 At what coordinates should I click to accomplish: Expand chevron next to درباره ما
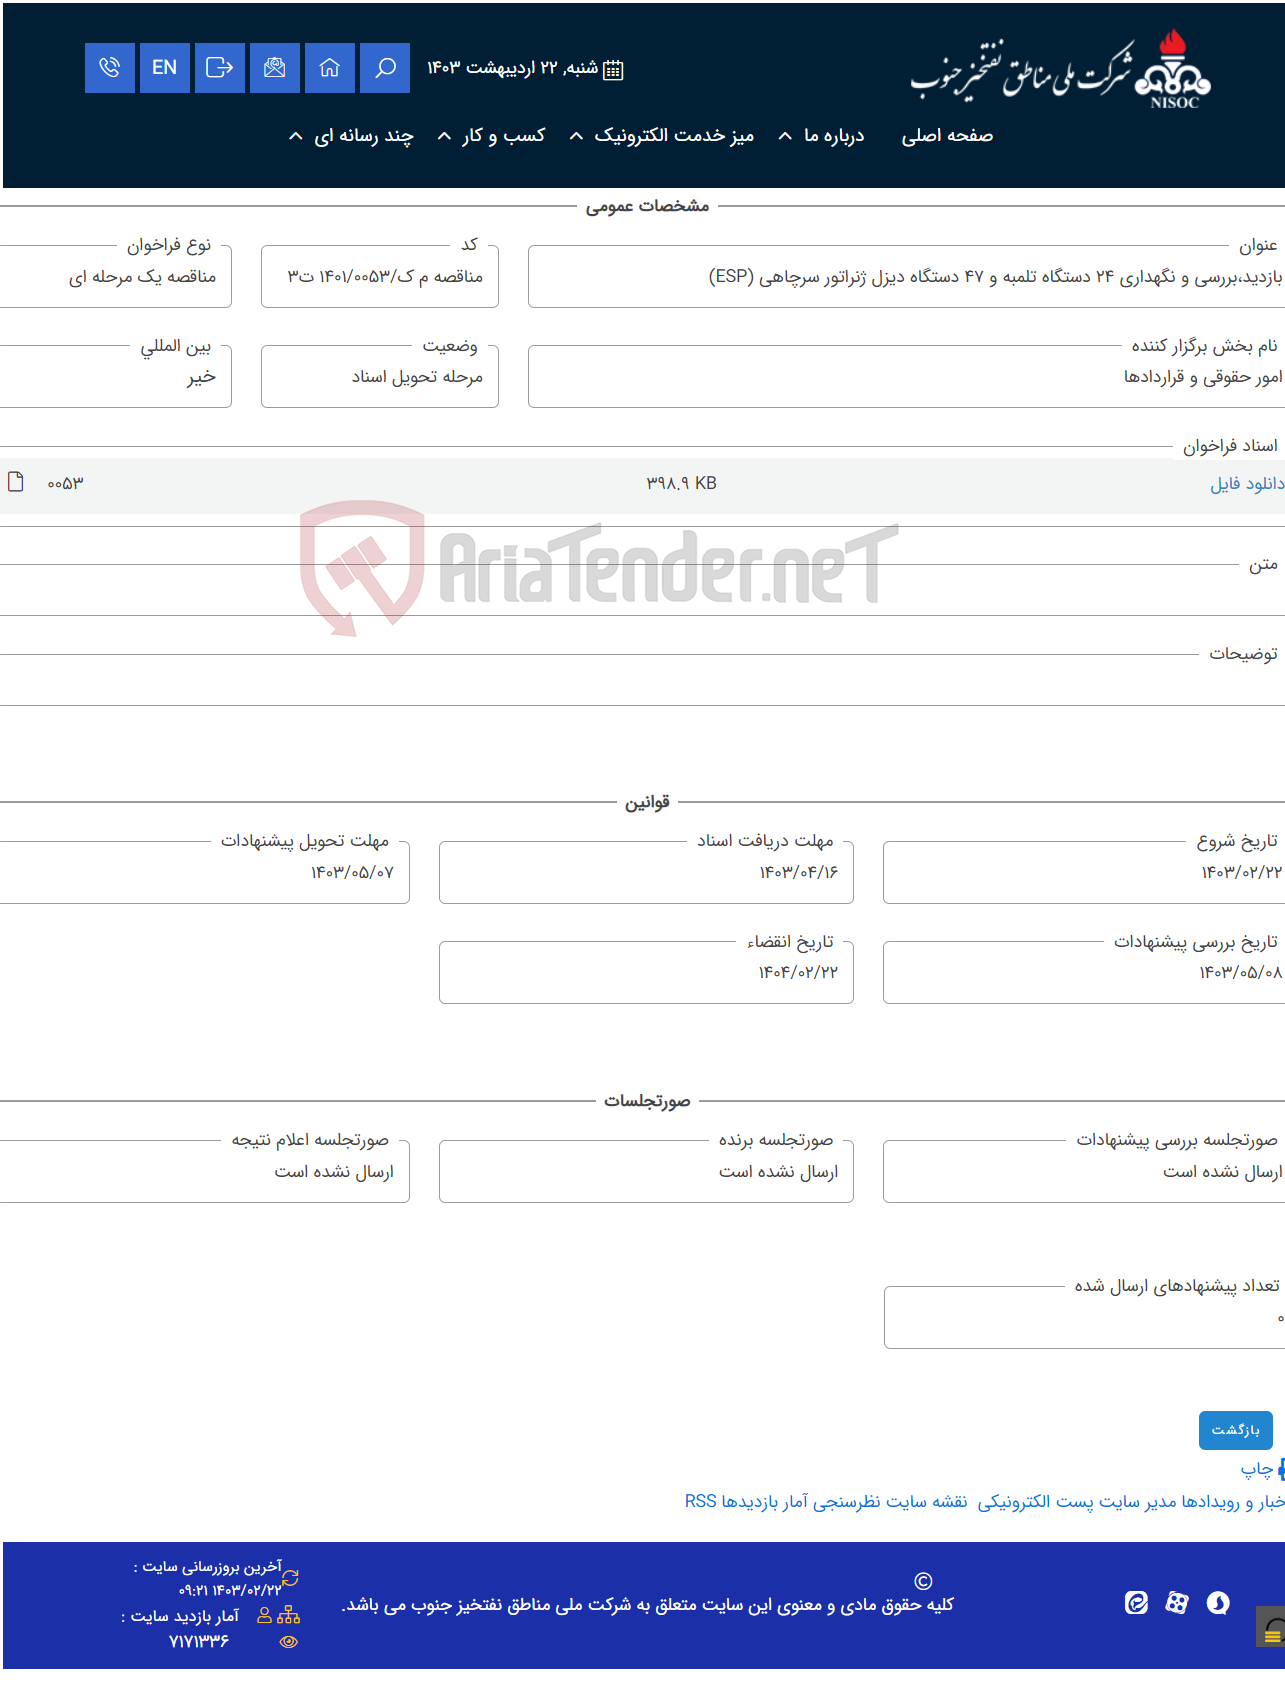(x=786, y=136)
